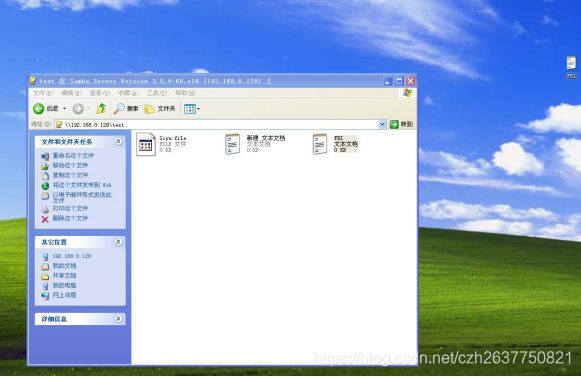Click the move file icon in tasks
581x377 pixels.
click(45, 166)
